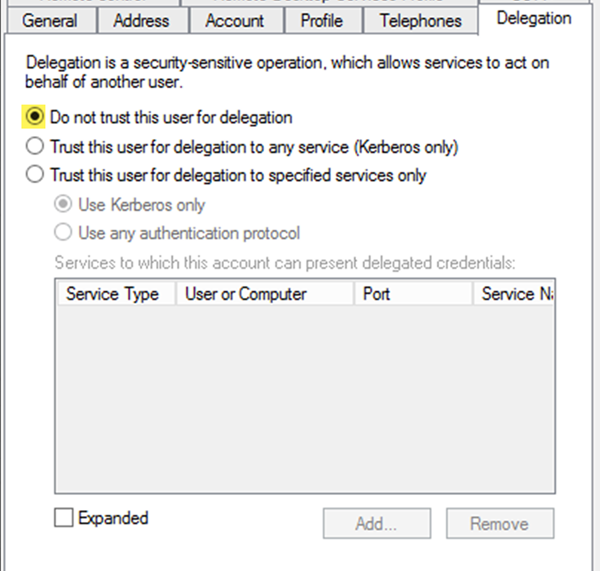Click the 'User or Computer' column header

point(263,294)
